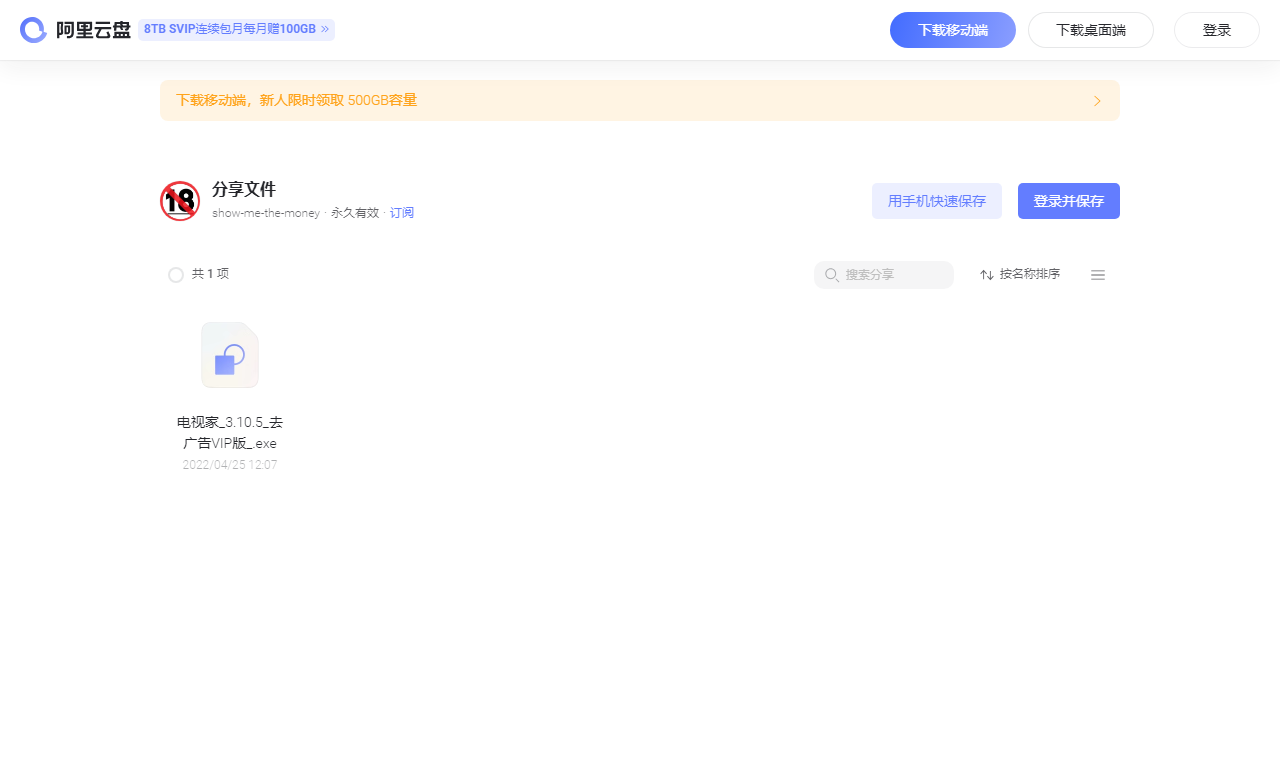Viewport: 1280px width, 768px height.
Task: Toggle the select-all circle checkbox
Action: click(176, 275)
